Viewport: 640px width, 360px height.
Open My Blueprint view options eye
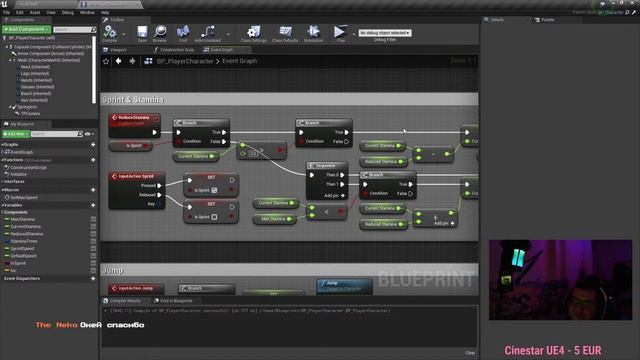pyautogui.click(x=89, y=134)
